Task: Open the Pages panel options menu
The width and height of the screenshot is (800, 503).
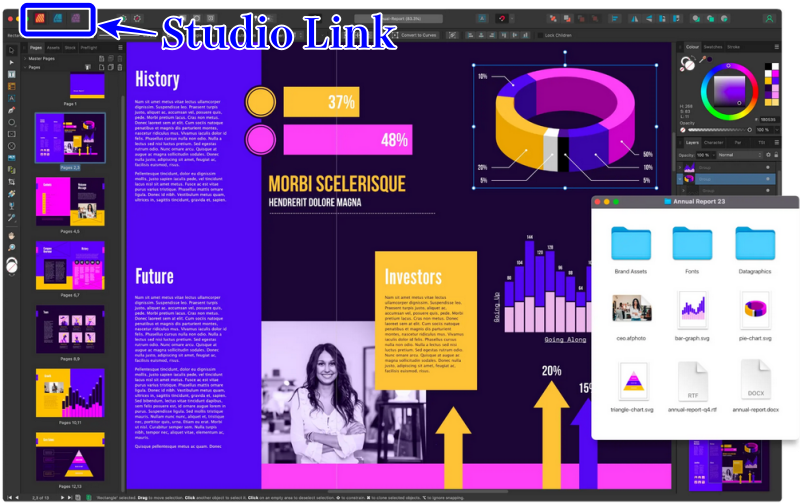Action: (x=120, y=47)
